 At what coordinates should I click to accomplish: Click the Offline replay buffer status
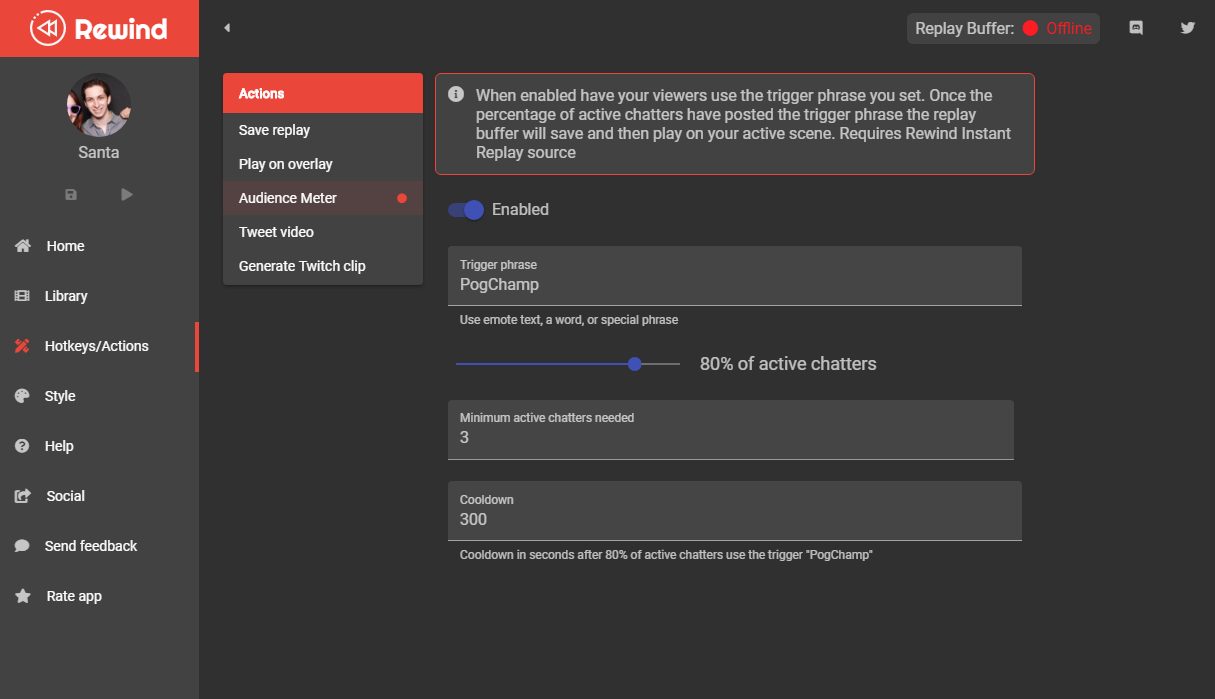pyautogui.click(x=1069, y=28)
